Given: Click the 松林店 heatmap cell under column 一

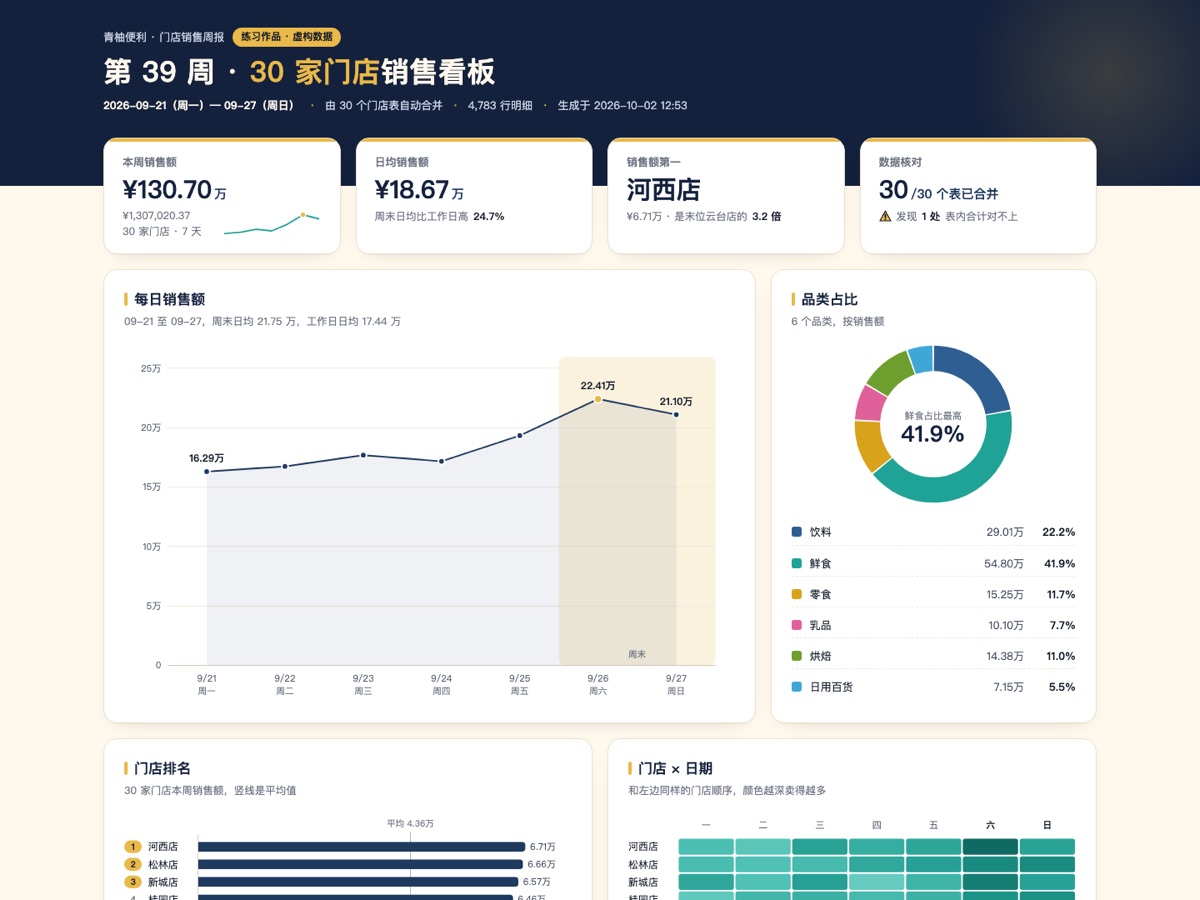Looking at the screenshot, I should pyautogui.click(x=706, y=864).
